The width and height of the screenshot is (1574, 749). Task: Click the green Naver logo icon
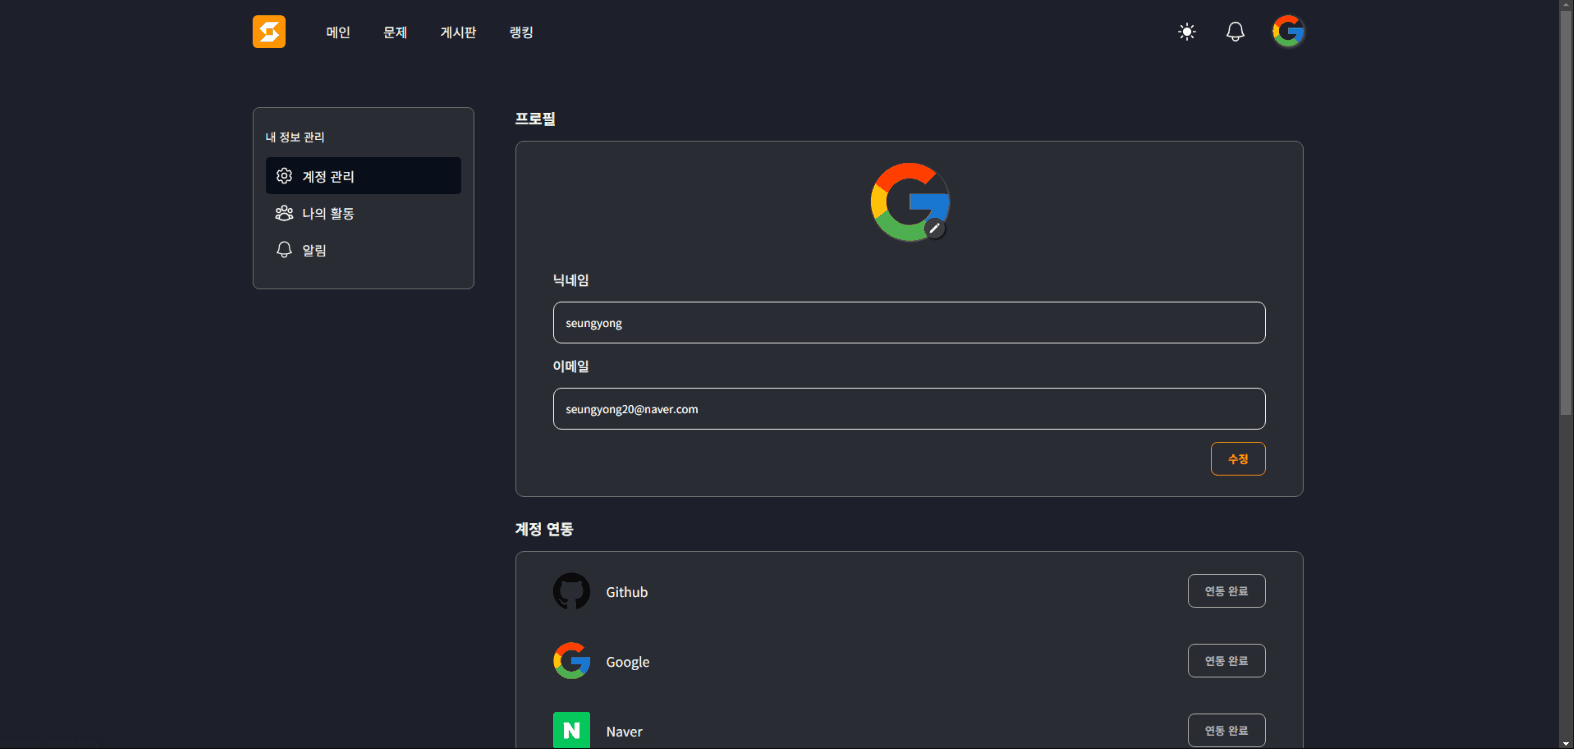pyautogui.click(x=571, y=730)
